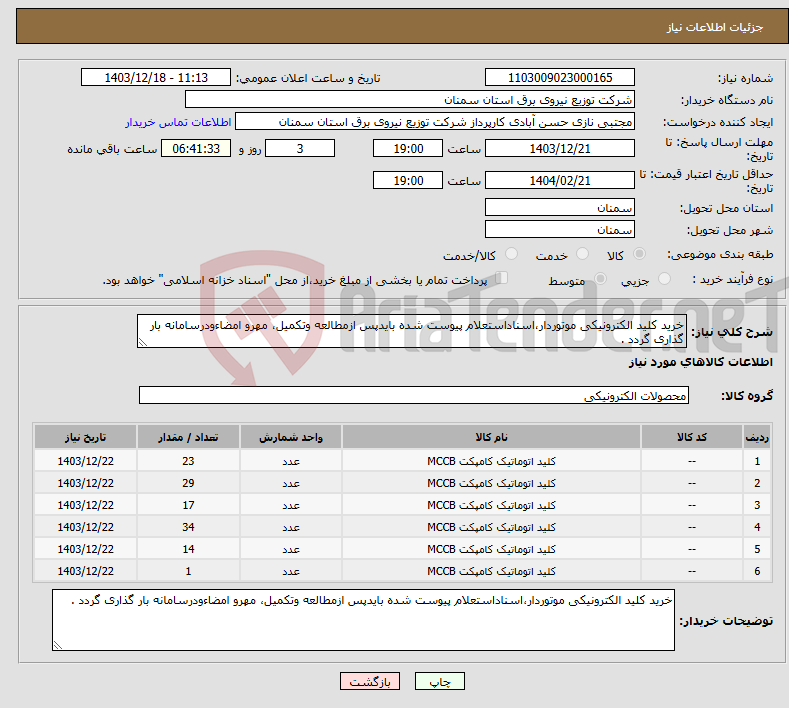Click the نام دستگاه خریدار field

click(x=410, y=100)
